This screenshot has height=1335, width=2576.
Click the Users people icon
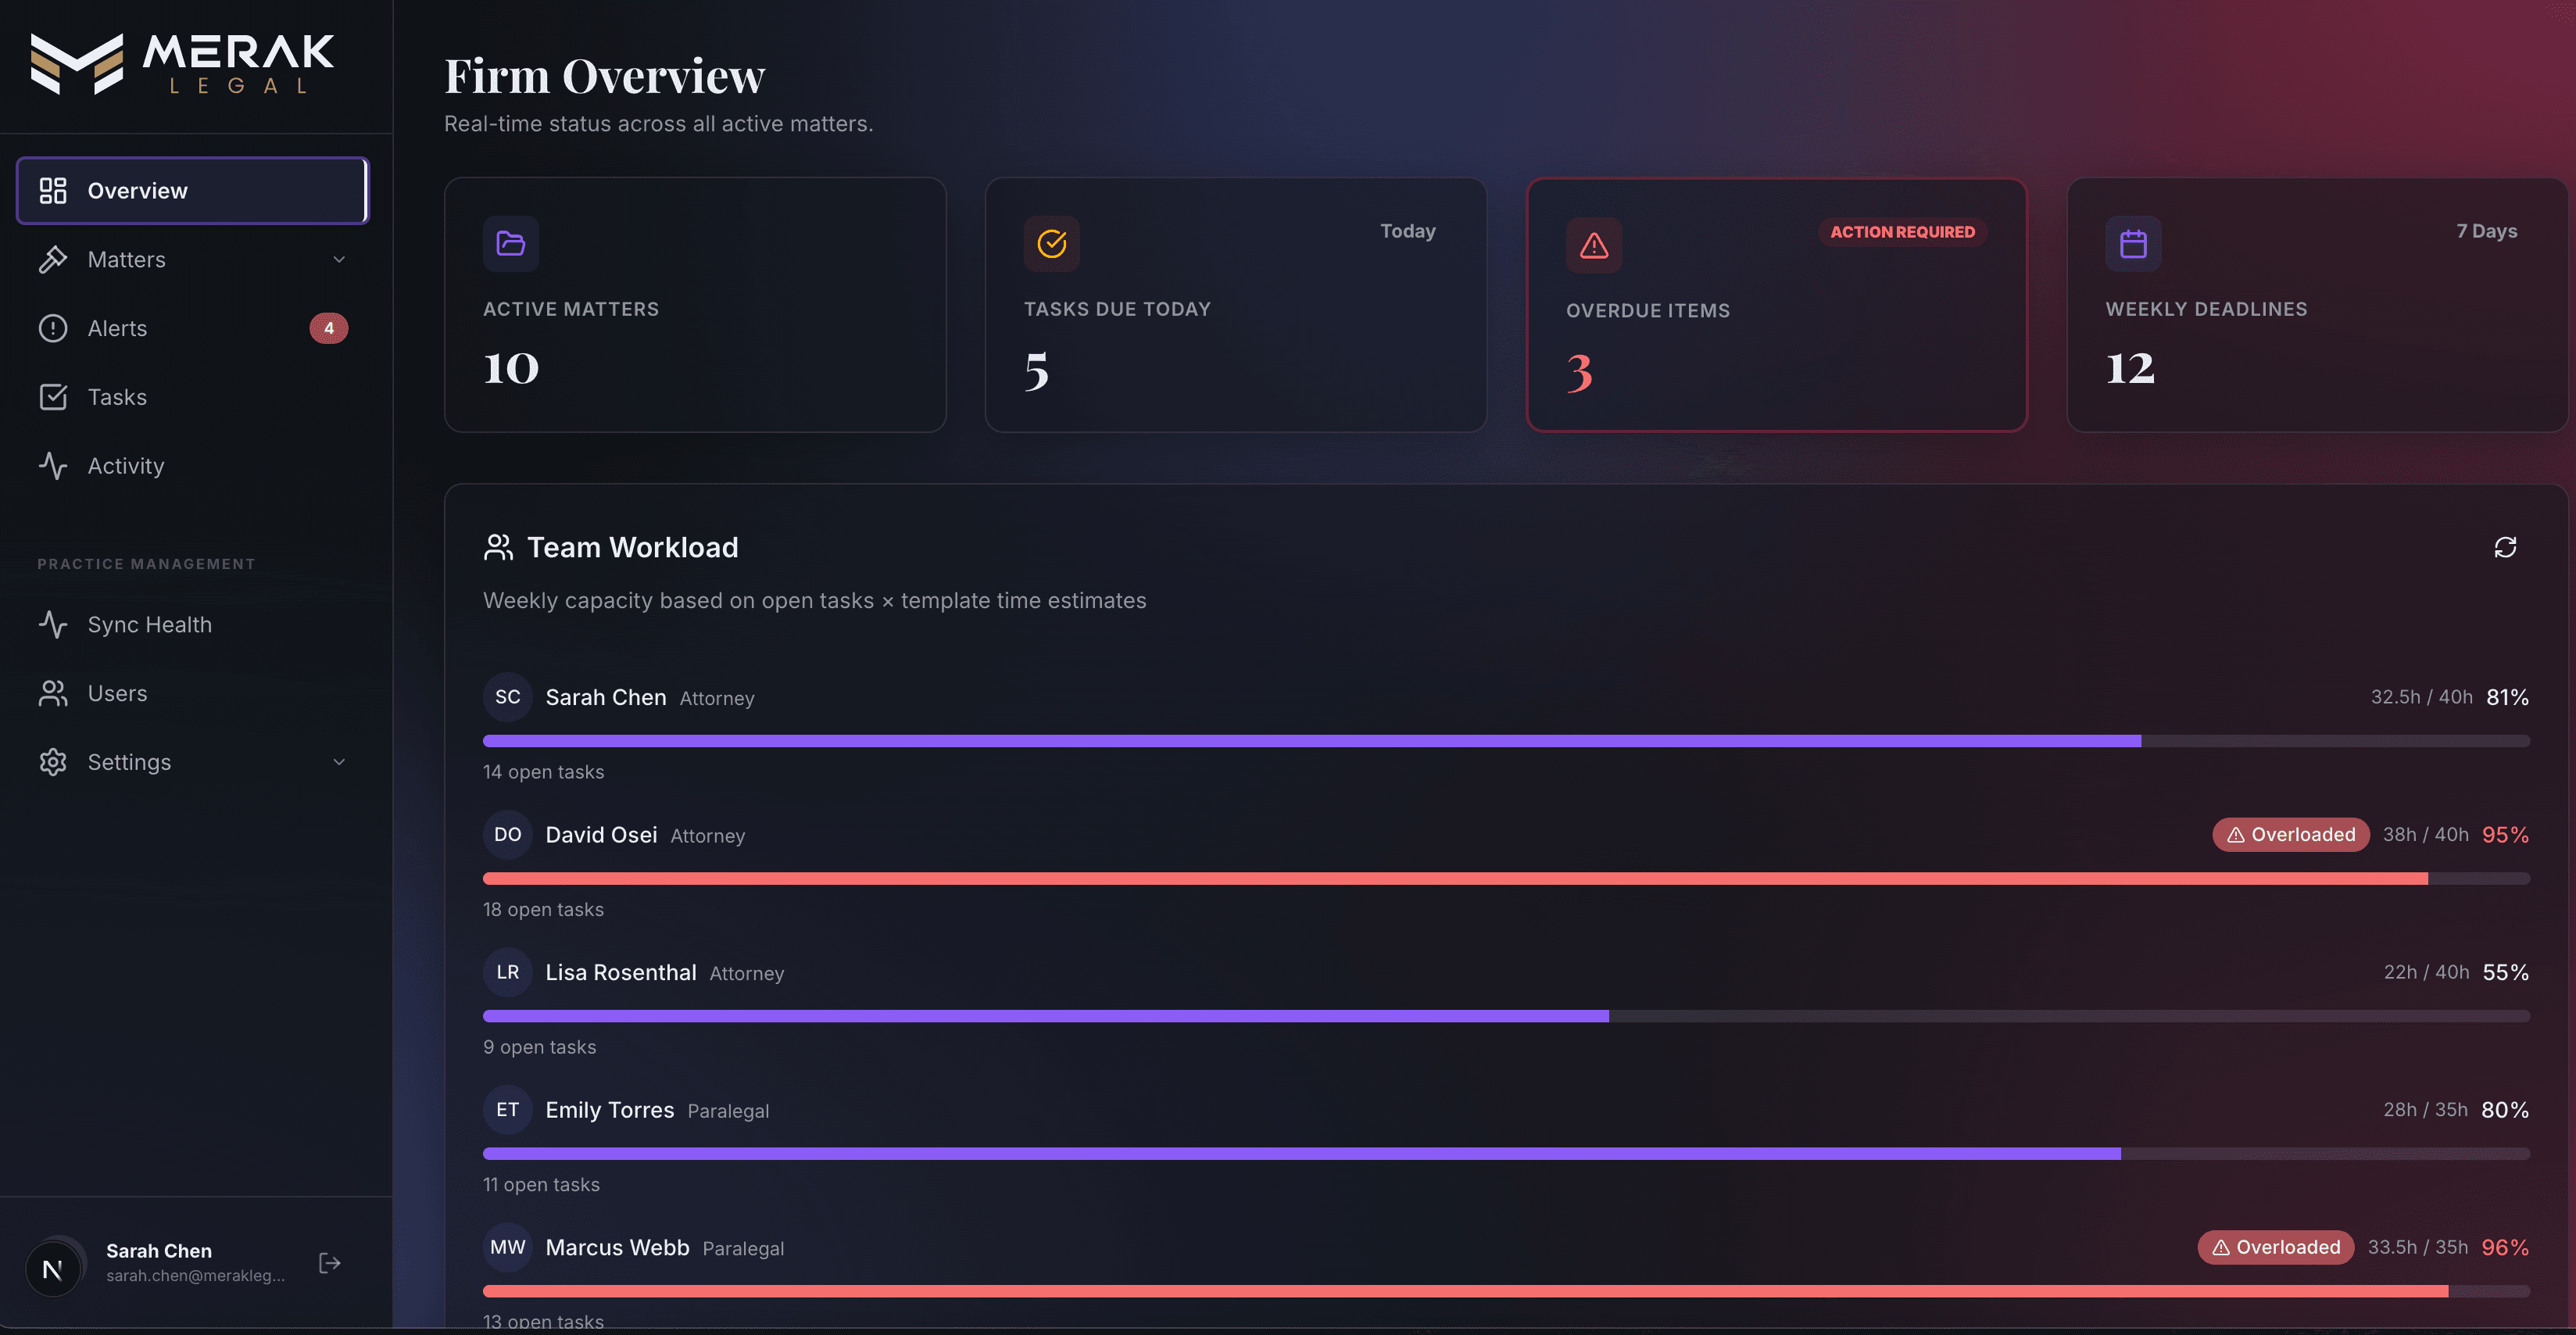coord(53,693)
